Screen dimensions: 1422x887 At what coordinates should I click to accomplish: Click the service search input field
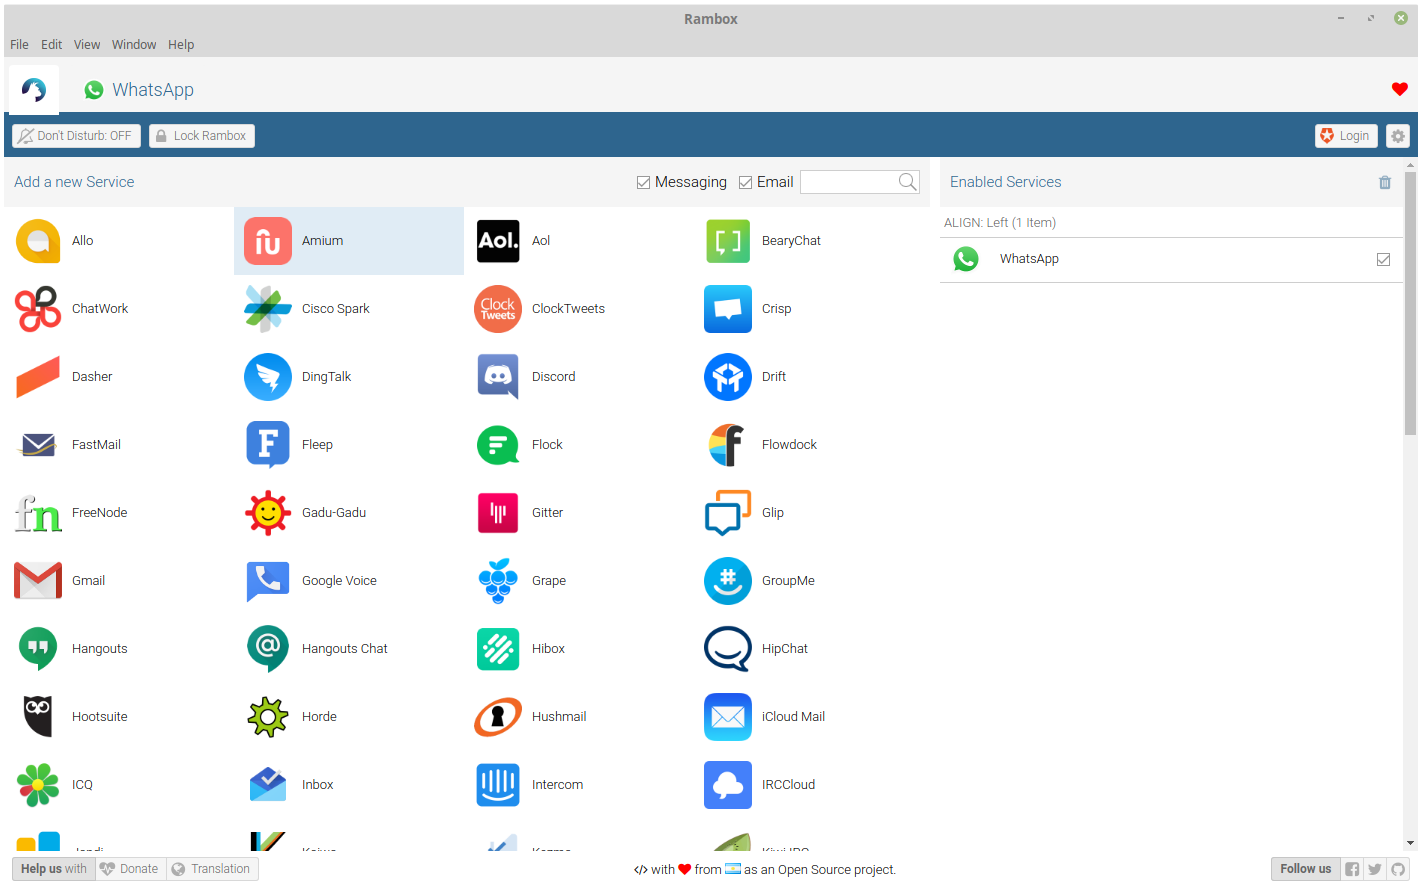[x=848, y=182]
